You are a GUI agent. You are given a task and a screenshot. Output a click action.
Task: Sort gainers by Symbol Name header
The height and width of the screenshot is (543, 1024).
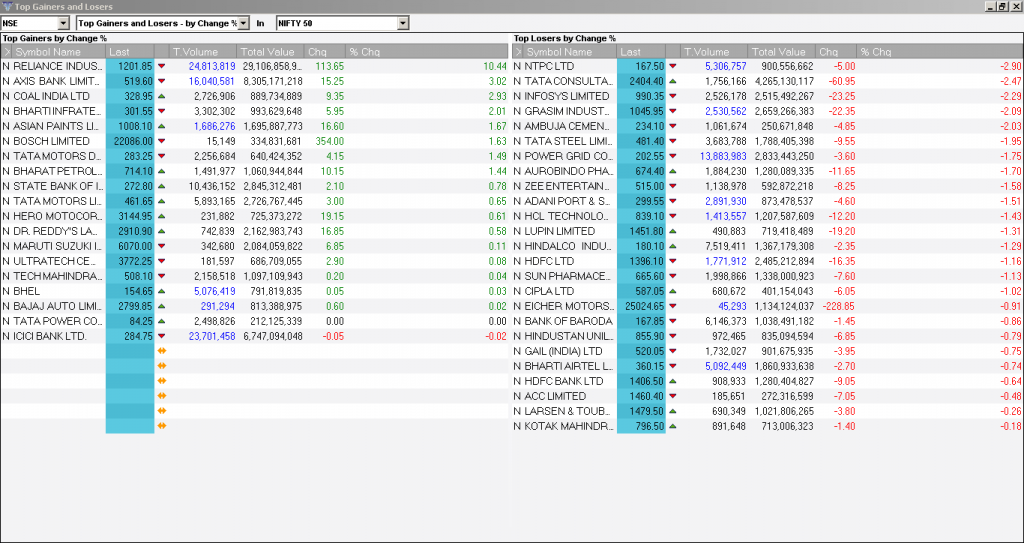tap(59, 52)
